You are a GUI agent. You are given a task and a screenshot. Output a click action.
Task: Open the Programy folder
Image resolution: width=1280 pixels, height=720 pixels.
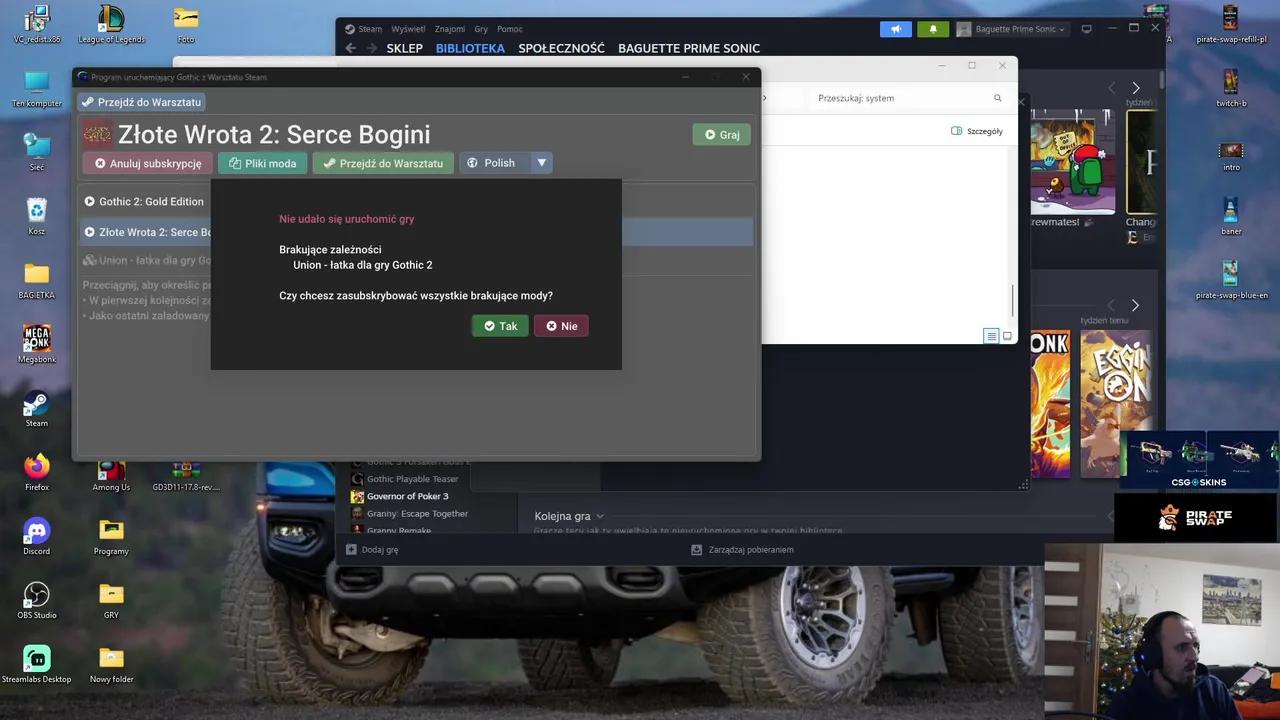tap(111, 536)
